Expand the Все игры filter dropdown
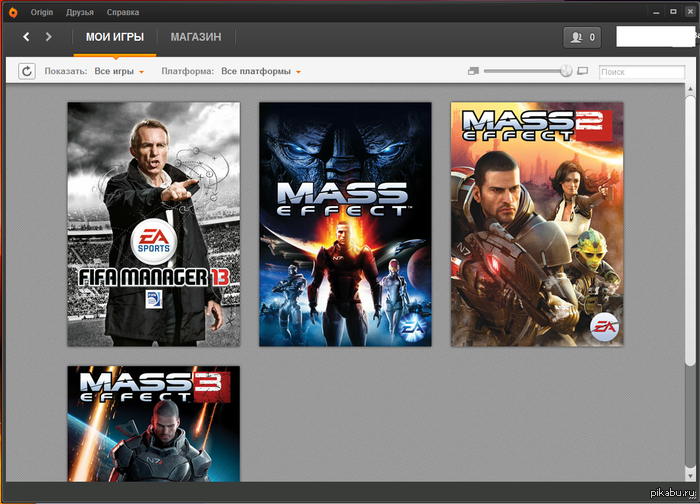 pos(119,71)
